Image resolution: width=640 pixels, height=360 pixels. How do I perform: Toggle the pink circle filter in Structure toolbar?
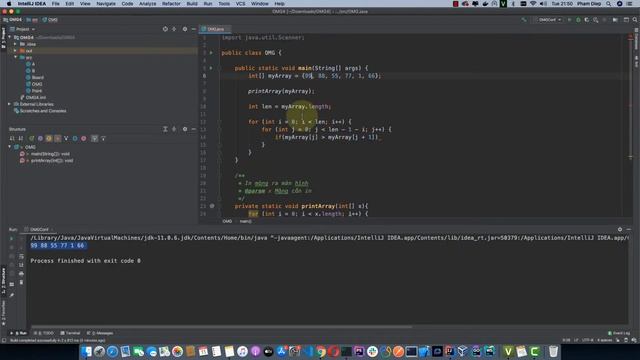point(84,138)
